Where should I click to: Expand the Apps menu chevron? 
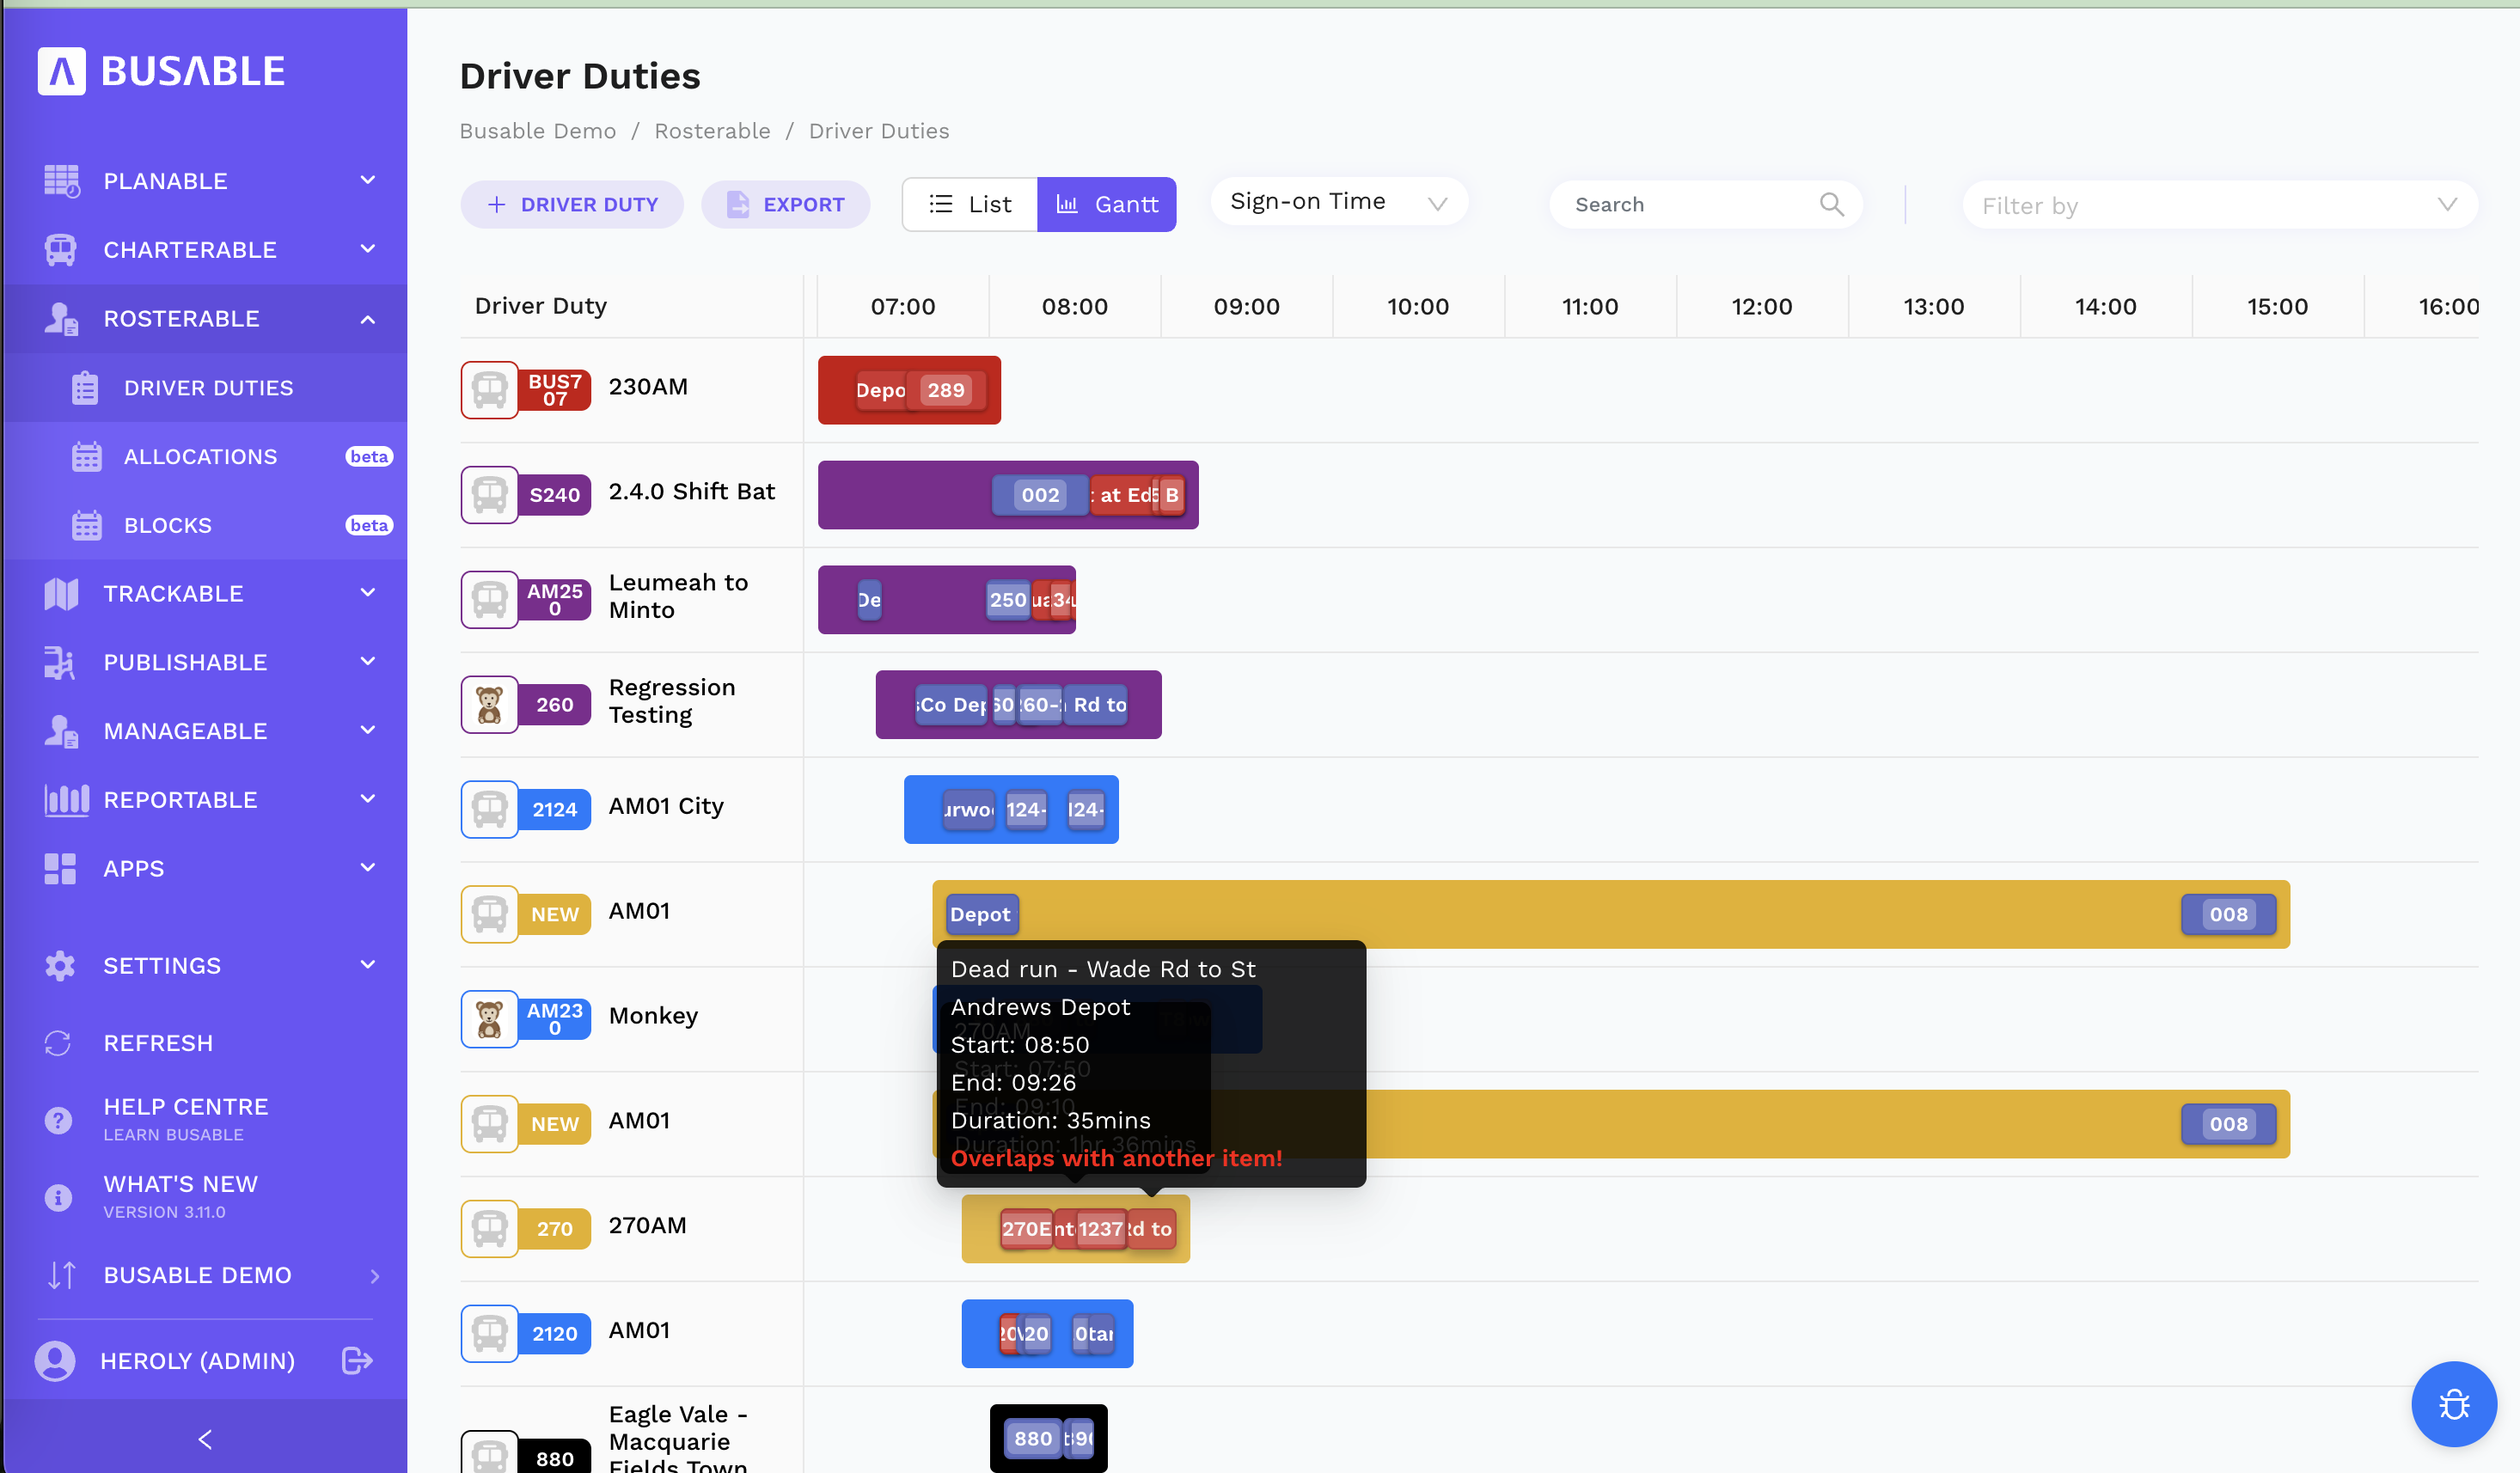[x=367, y=868]
